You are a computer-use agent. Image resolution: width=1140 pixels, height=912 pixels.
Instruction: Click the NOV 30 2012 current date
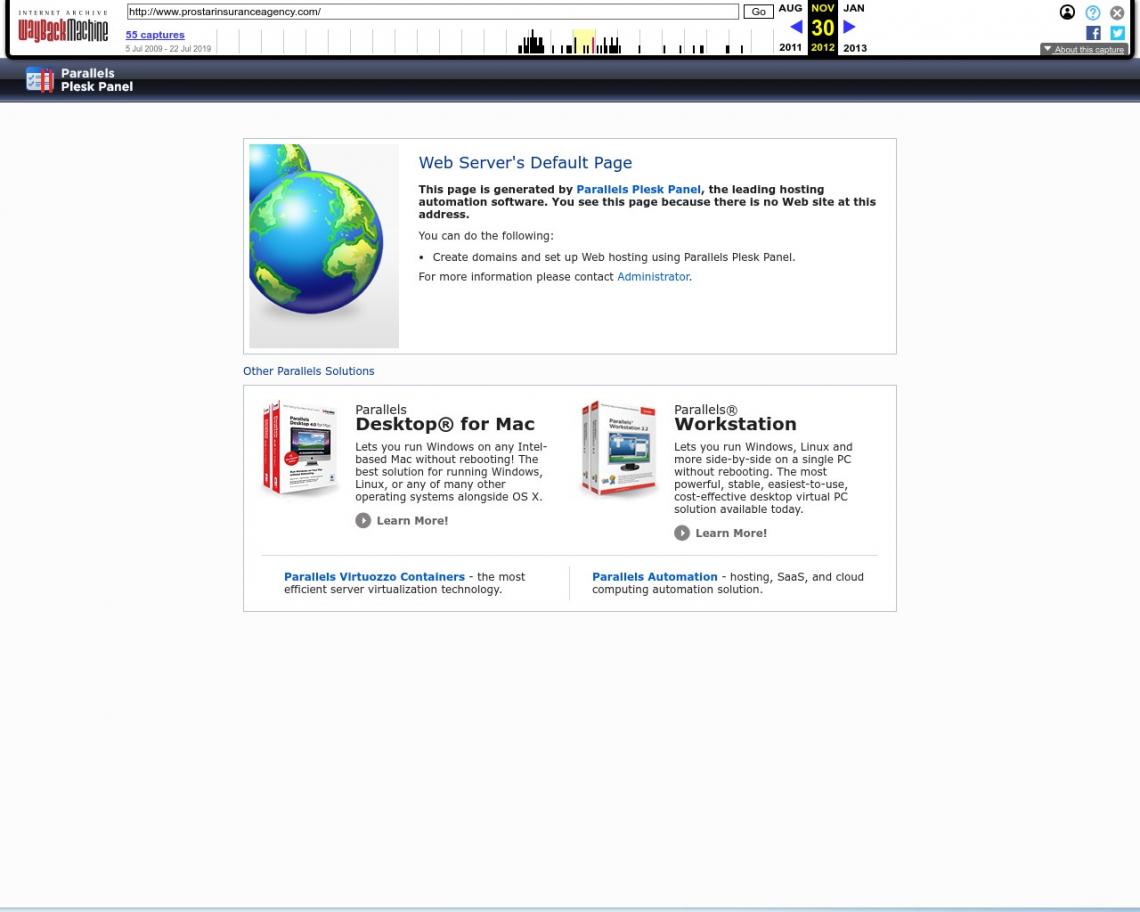click(x=822, y=28)
